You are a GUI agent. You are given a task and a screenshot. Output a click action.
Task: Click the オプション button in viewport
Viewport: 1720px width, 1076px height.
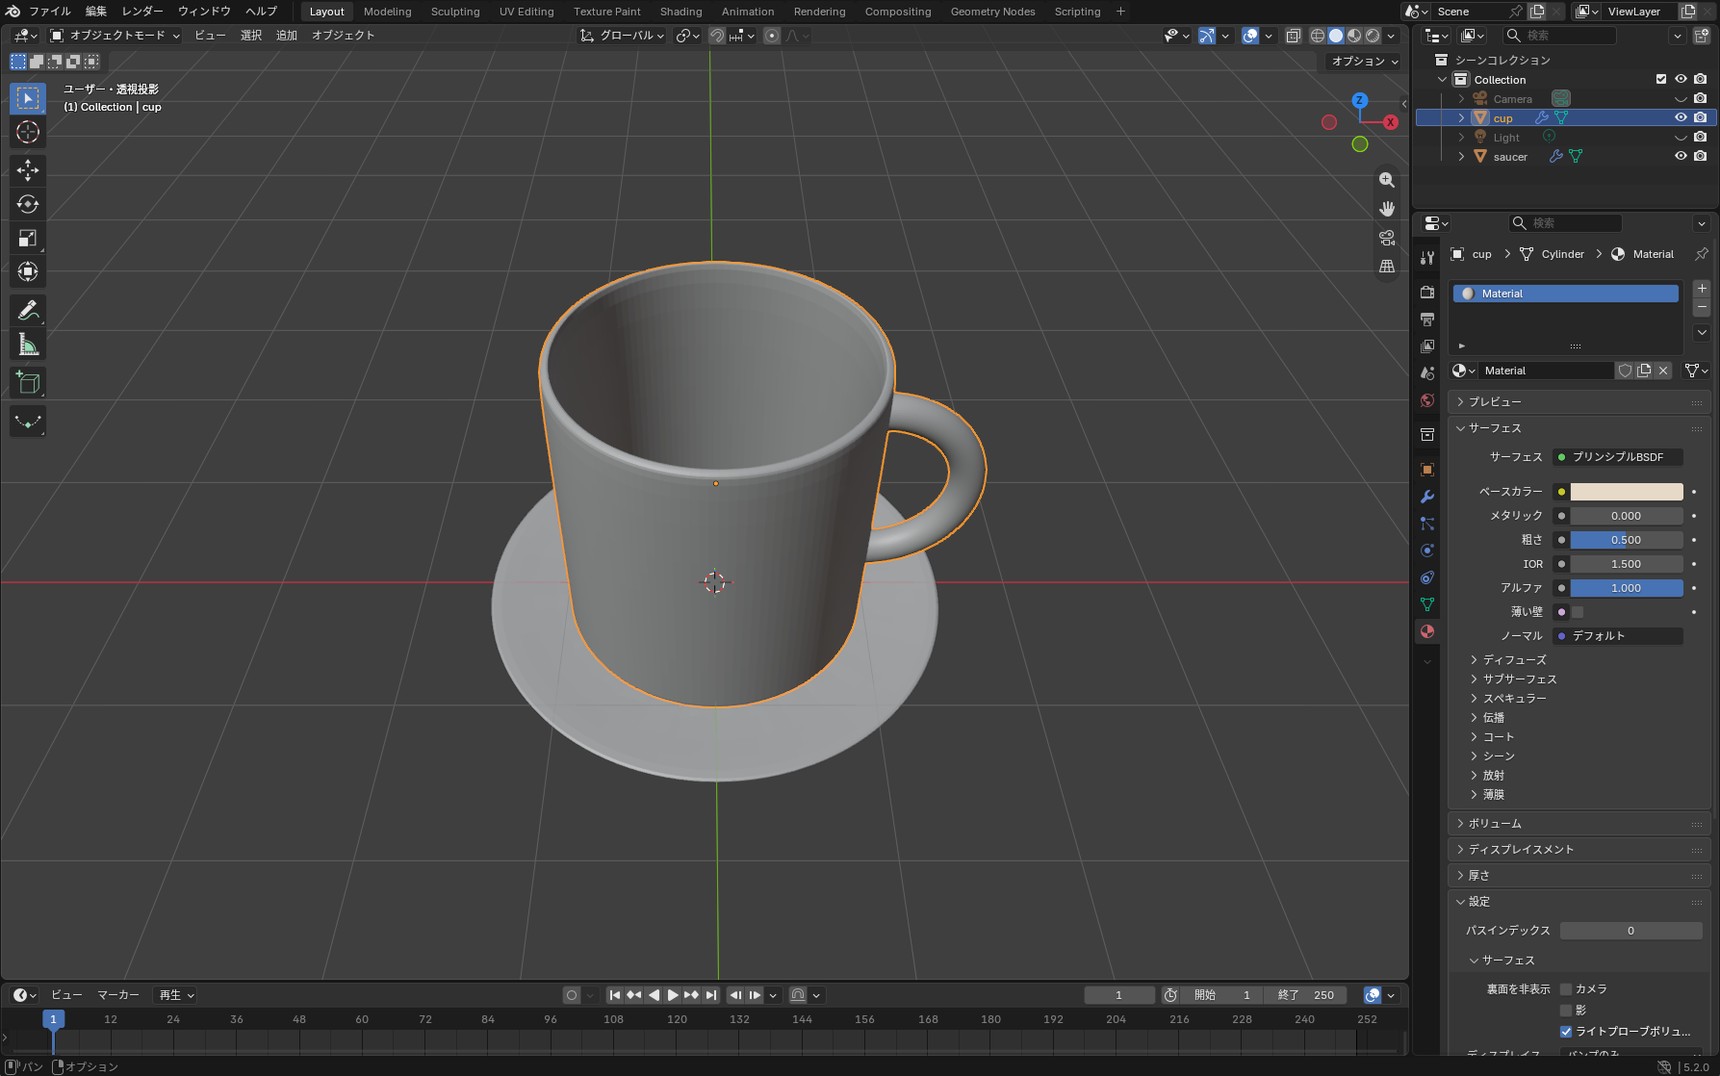[x=1364, y=61]
